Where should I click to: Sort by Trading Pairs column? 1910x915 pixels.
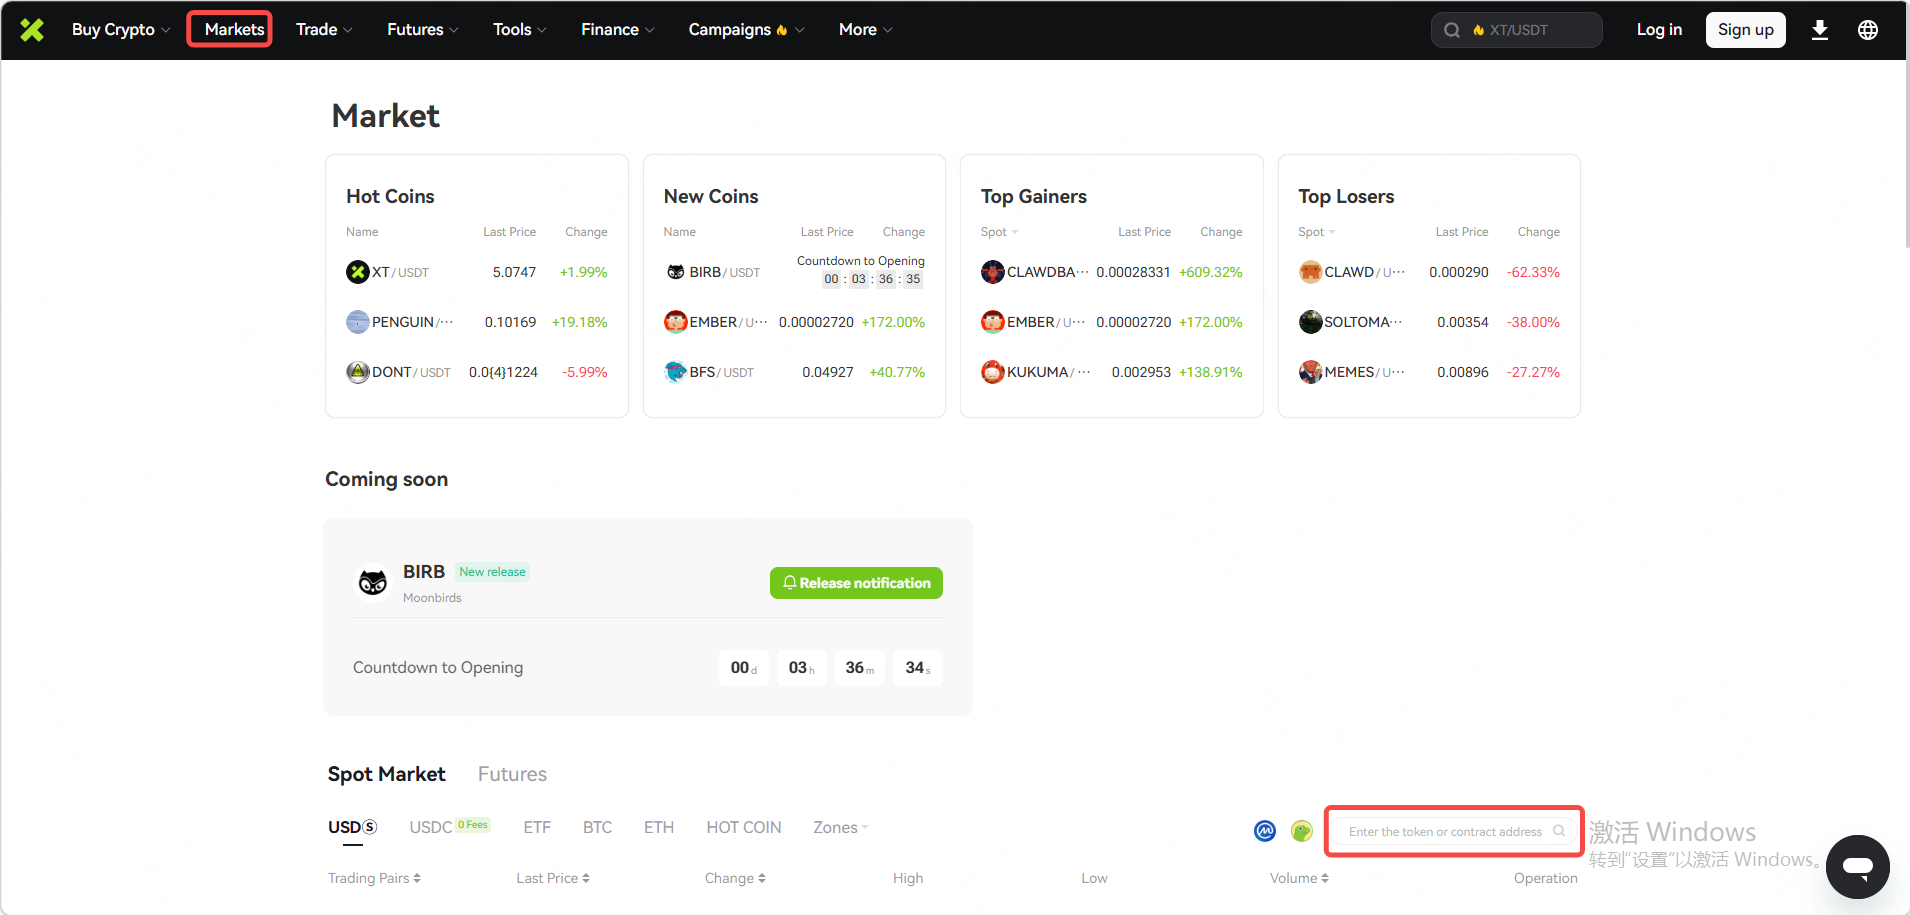pyautogui.click(x=374, y=878)
